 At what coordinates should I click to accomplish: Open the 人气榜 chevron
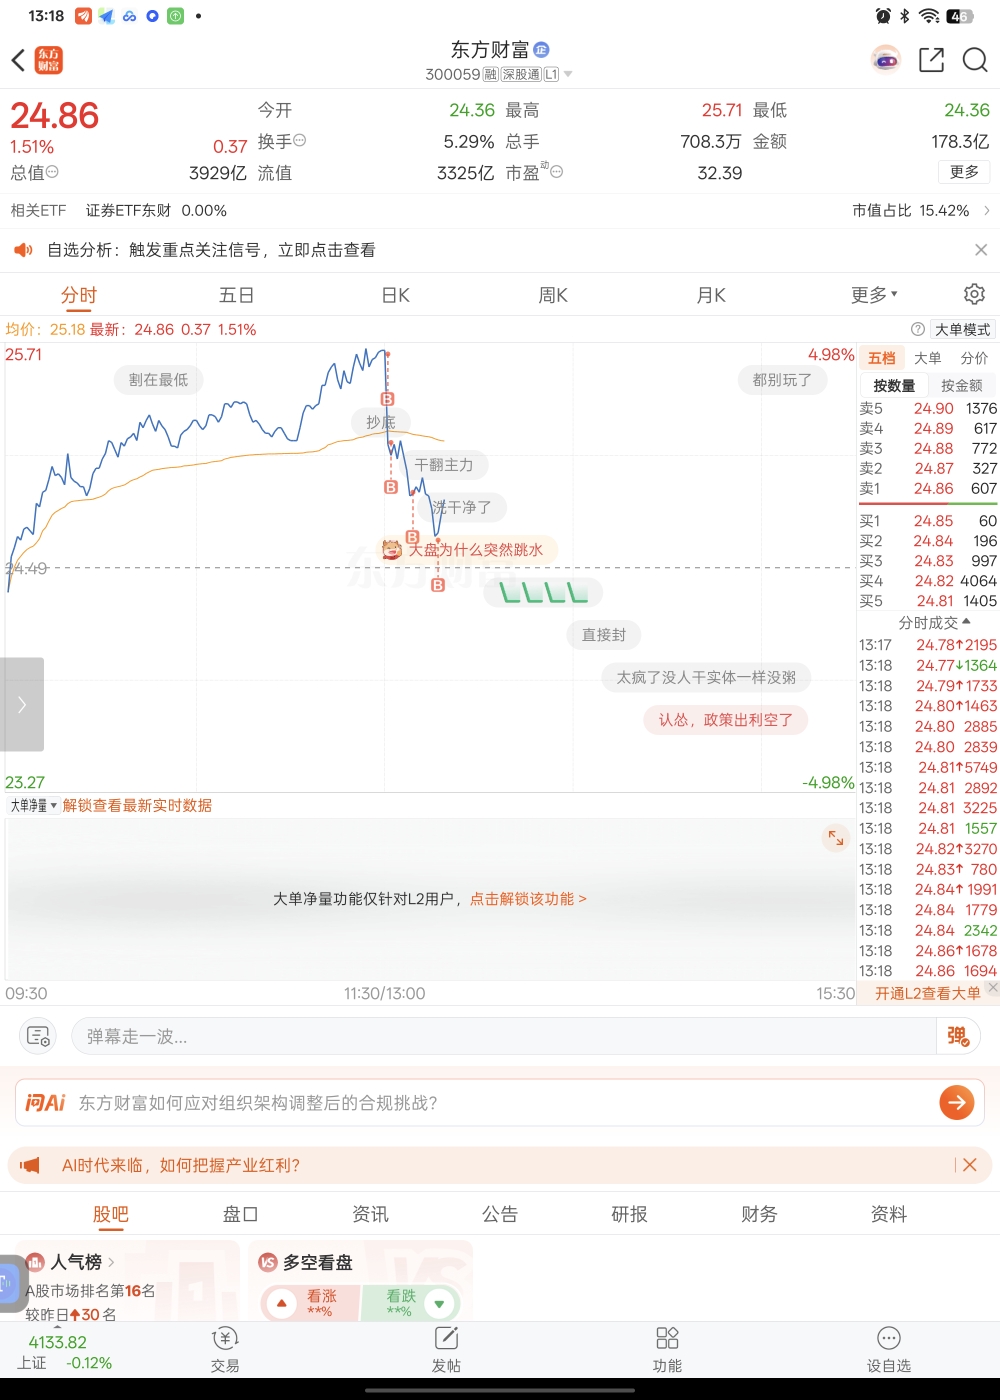pos(111,1262)
